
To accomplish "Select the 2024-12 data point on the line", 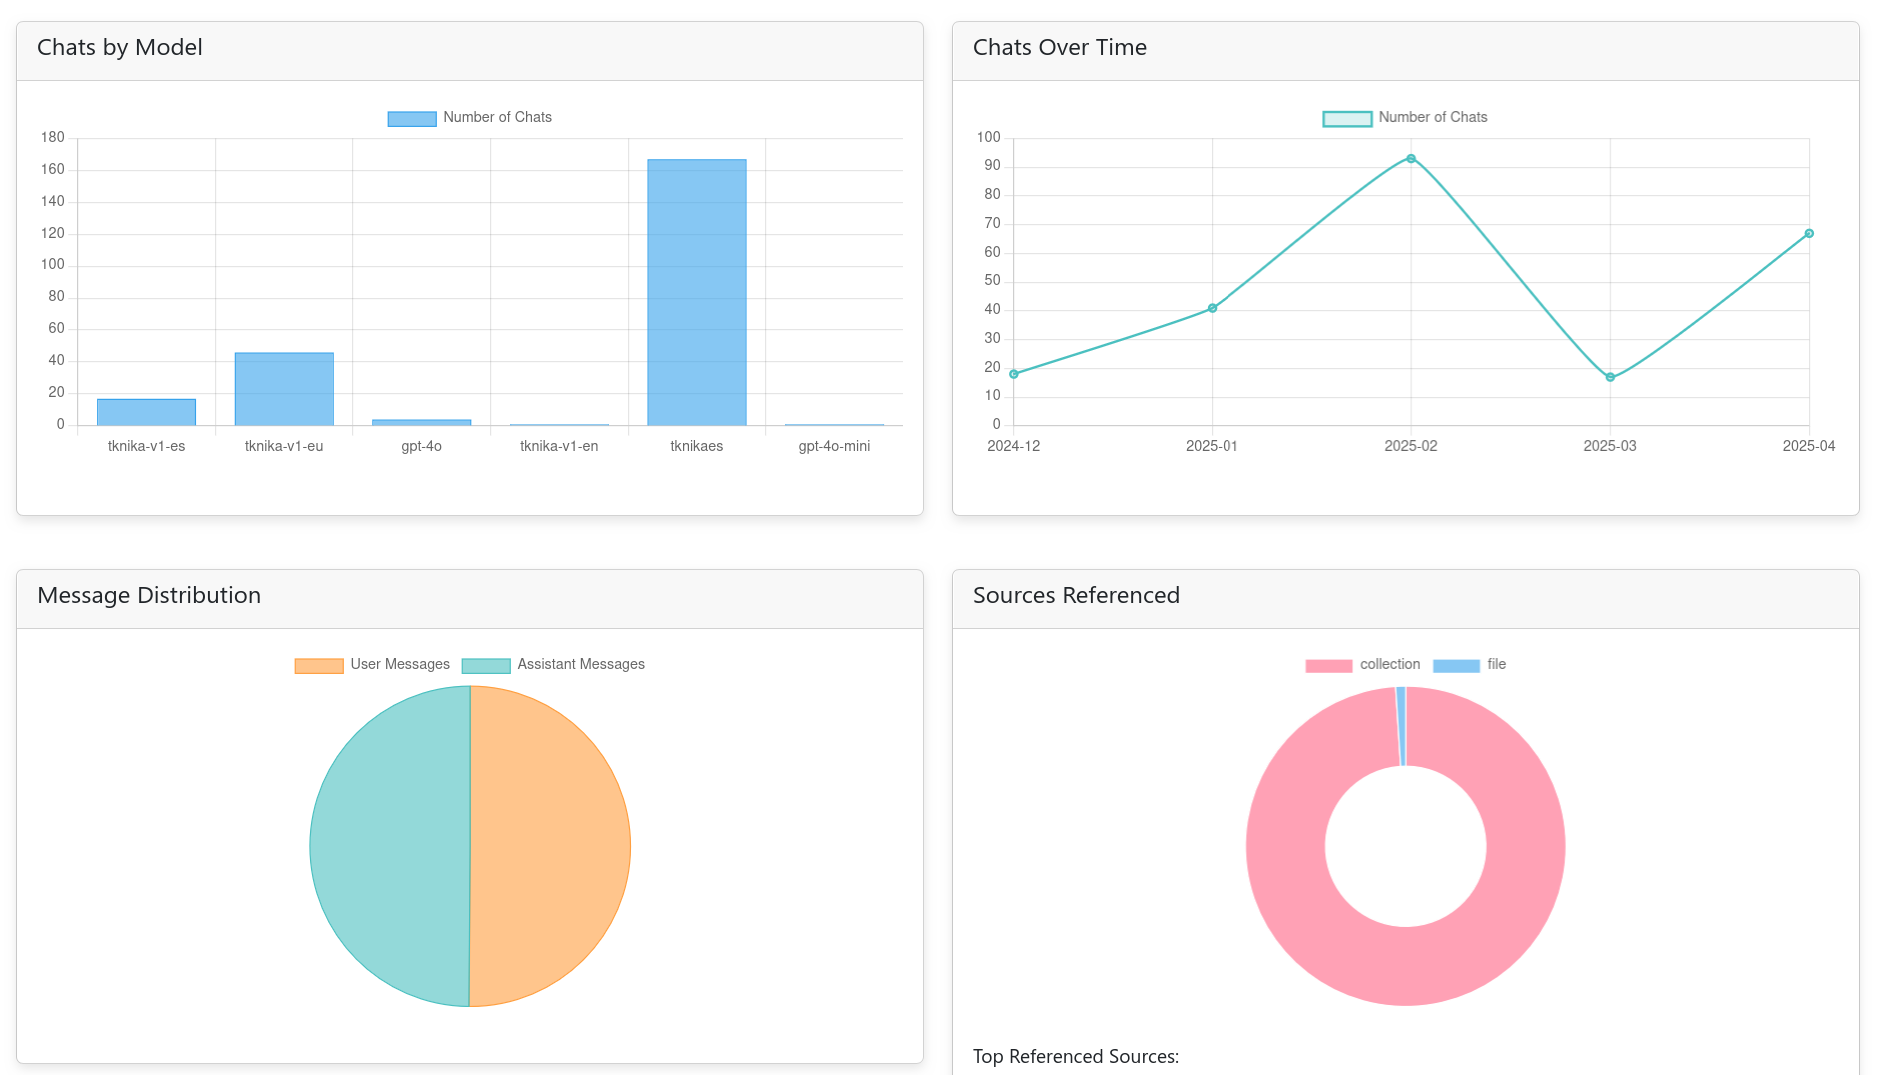I will point(1012,373).
